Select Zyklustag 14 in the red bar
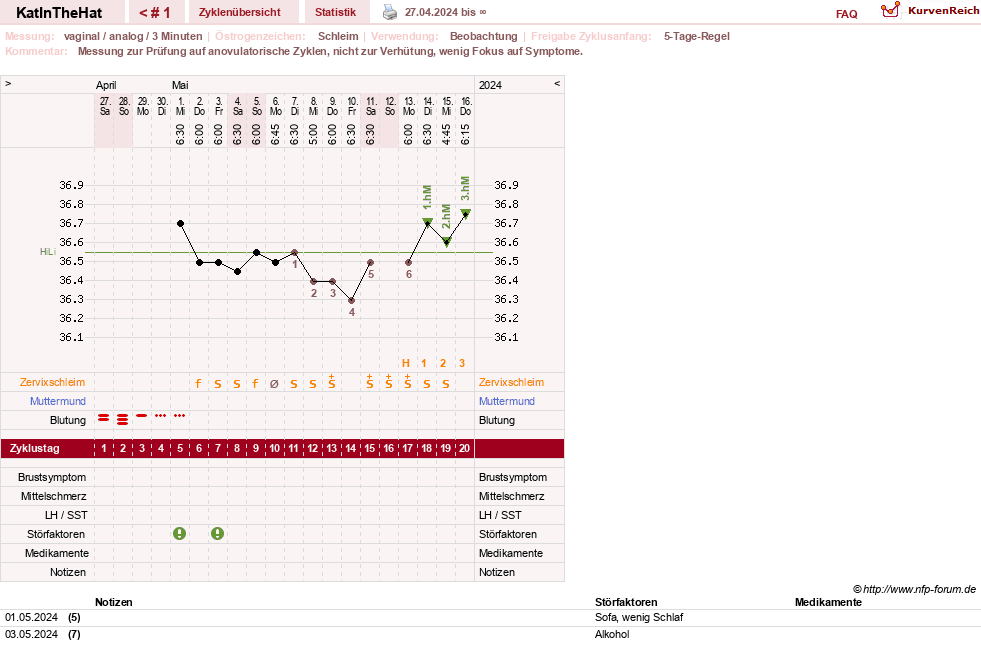The width and height of the screenshot is (981, 661). click(x=350, y=448)
